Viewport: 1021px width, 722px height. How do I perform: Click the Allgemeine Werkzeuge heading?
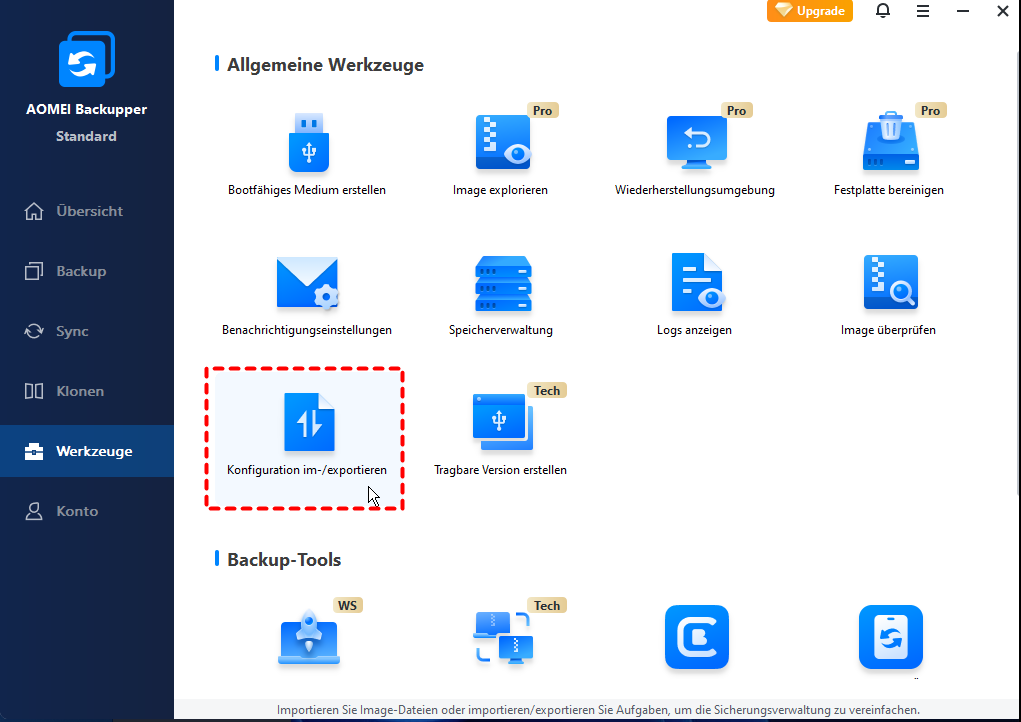325,65
